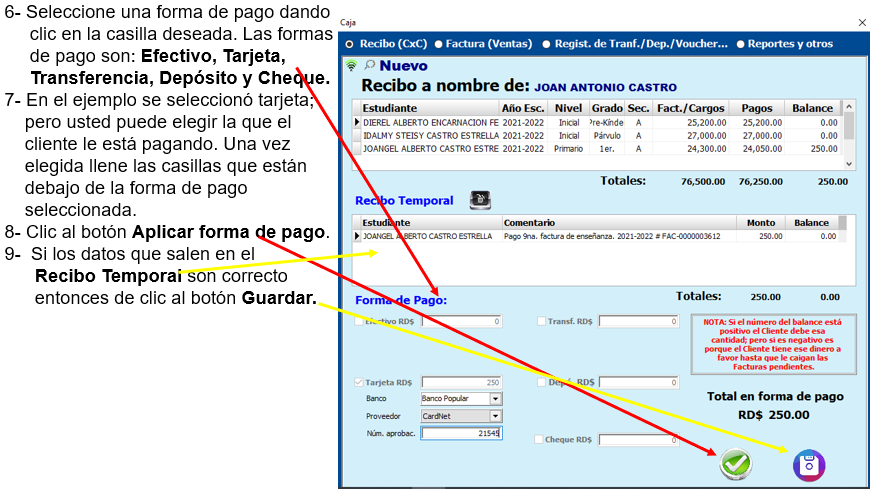This screenshot has width=872, height=492.
Task: Click the student table scroll down arrow
Action: (x=849, y=163)
